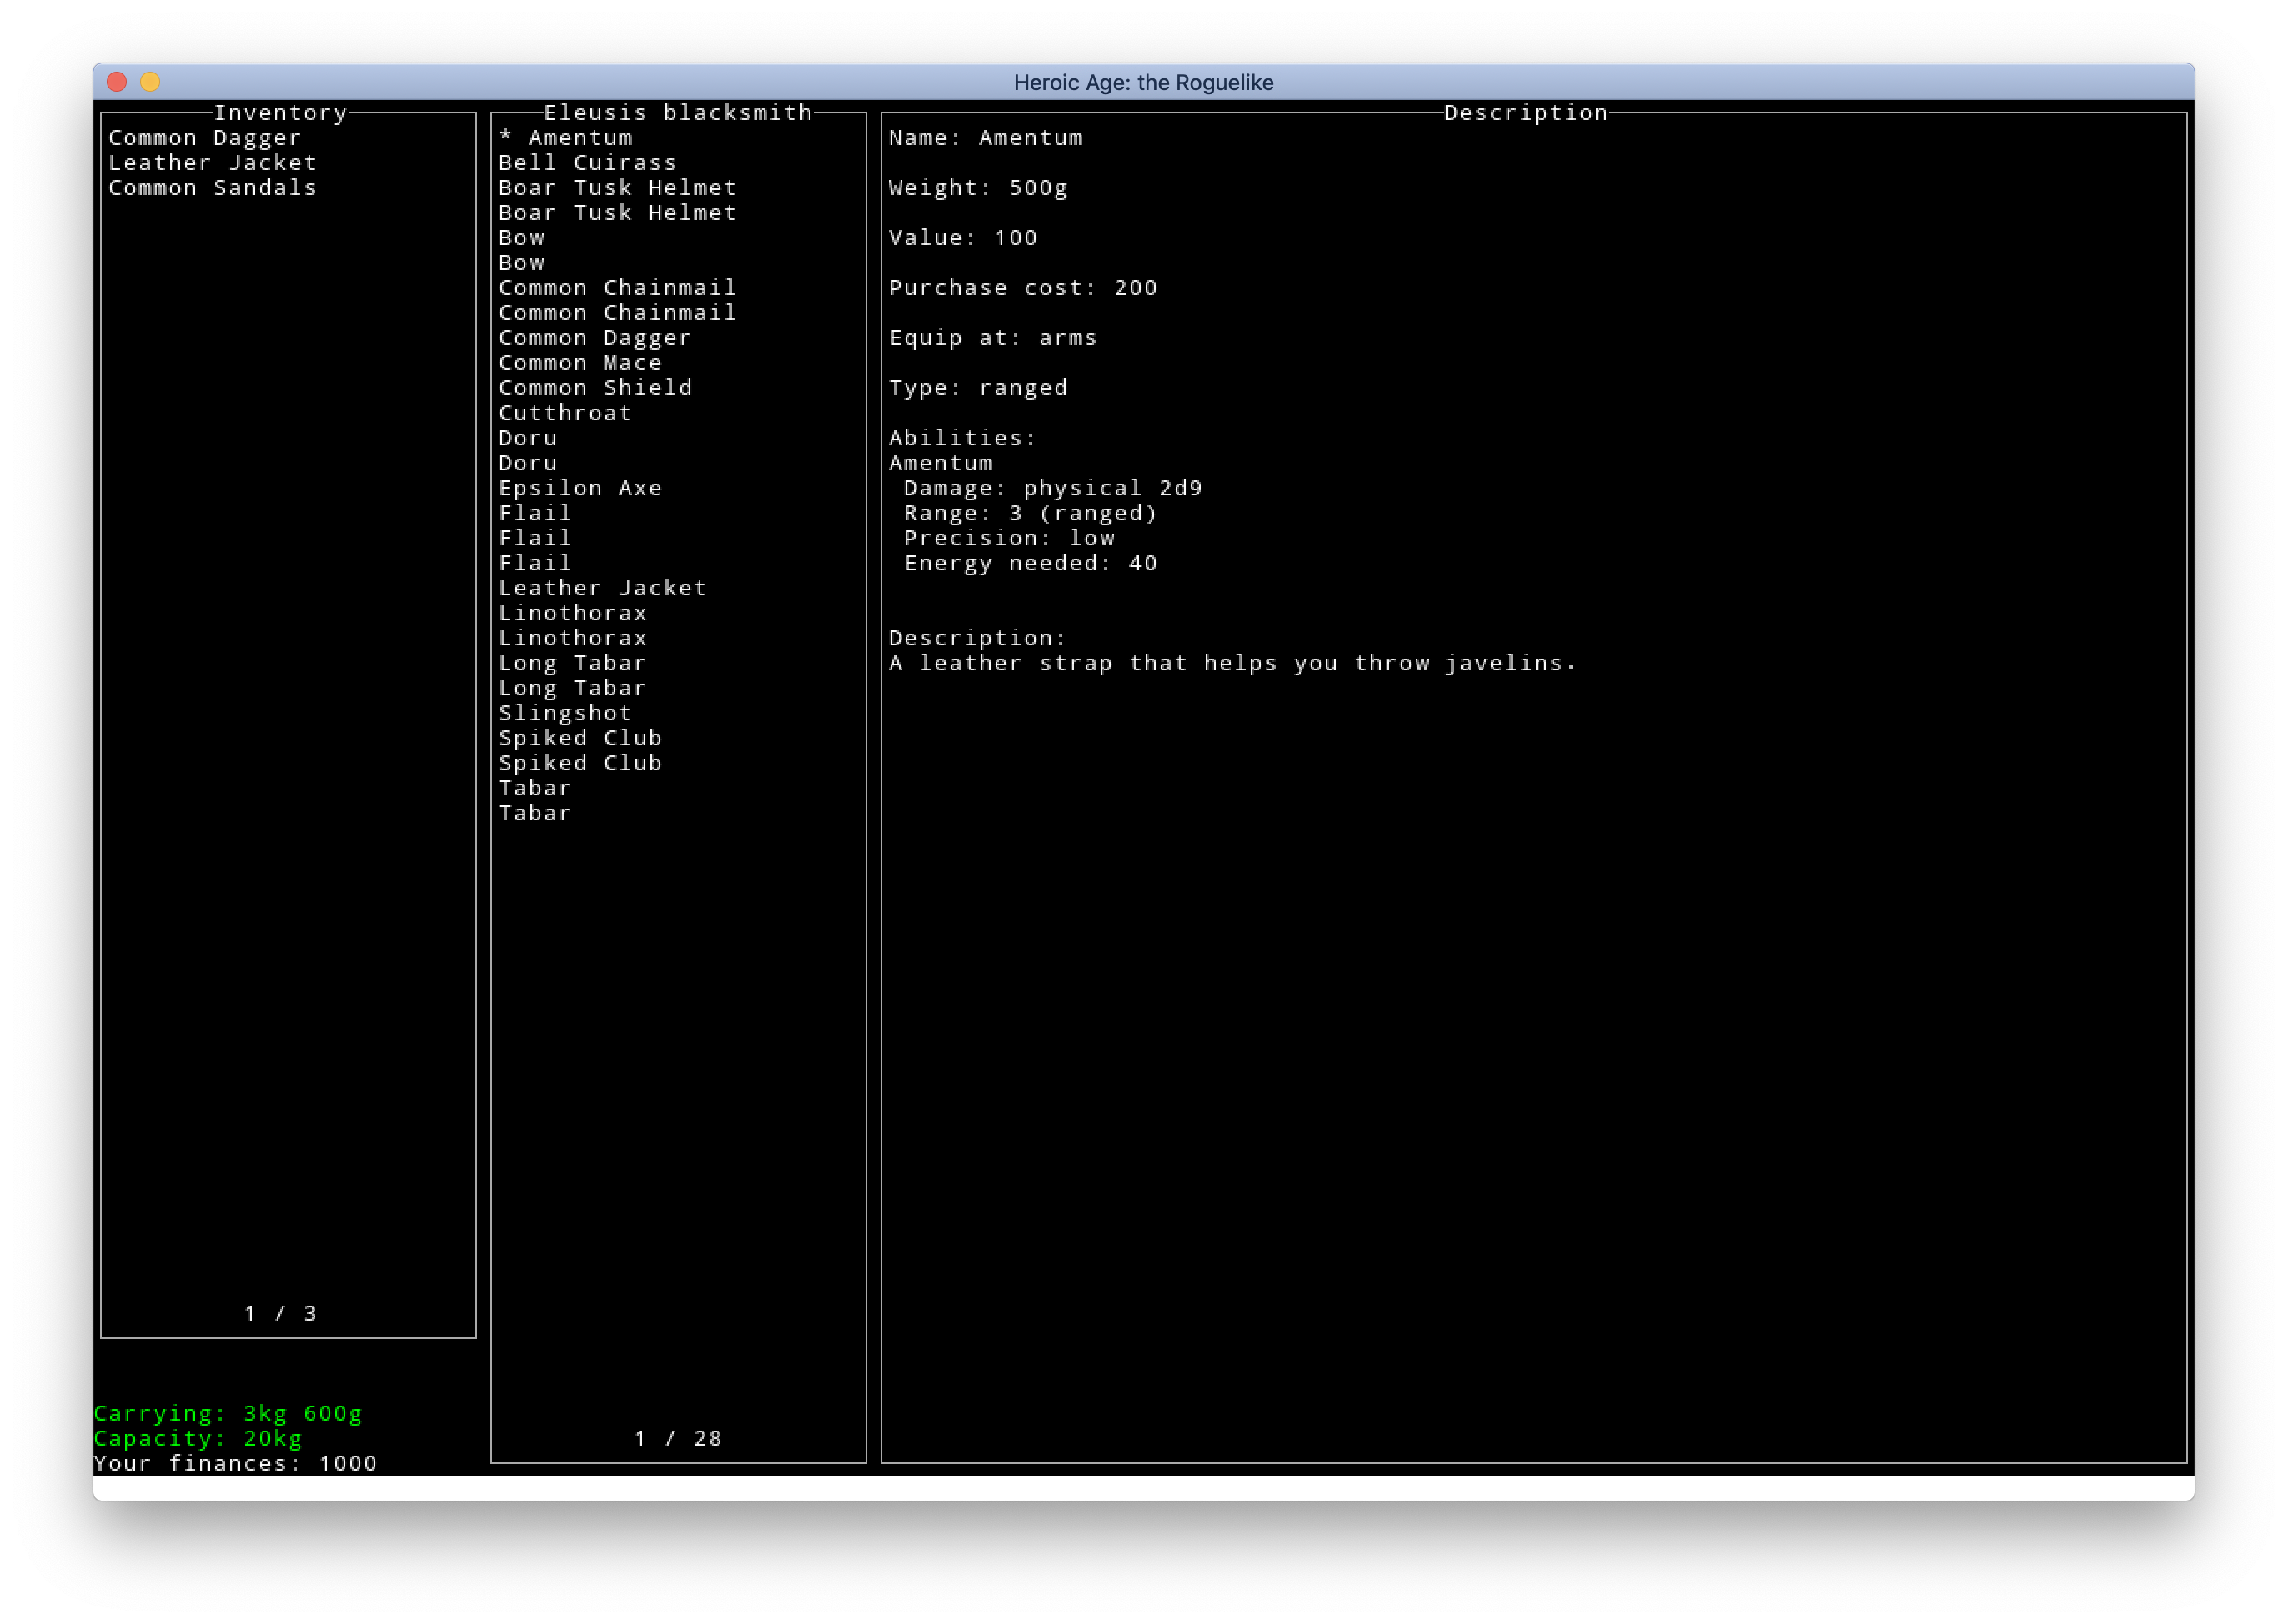2288x1624 pixels.
Task: Click Common Shield in the shop list
Action: click(595, 388)
